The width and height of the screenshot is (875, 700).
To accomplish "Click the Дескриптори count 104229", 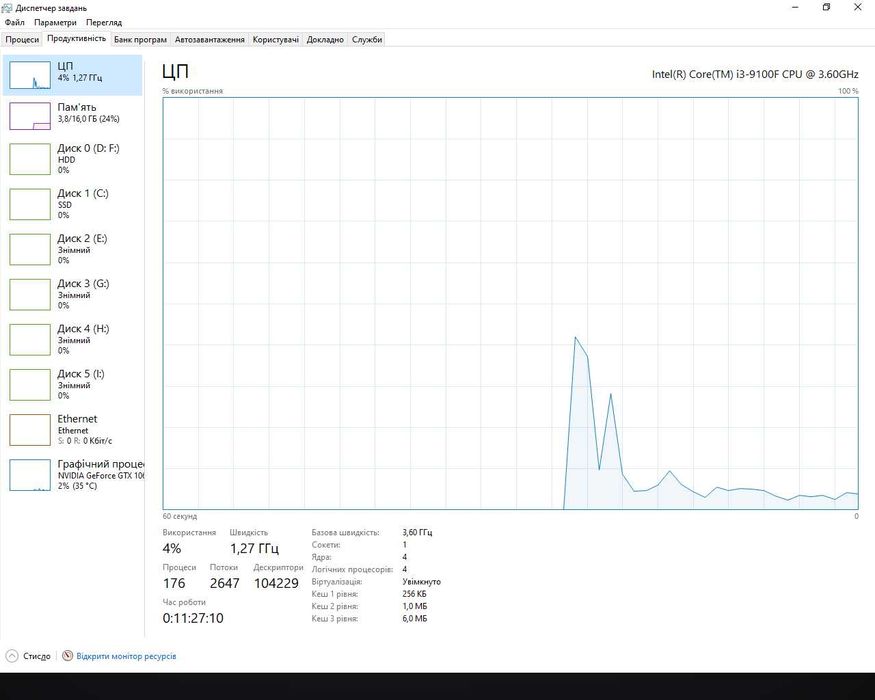I will 276,583.
